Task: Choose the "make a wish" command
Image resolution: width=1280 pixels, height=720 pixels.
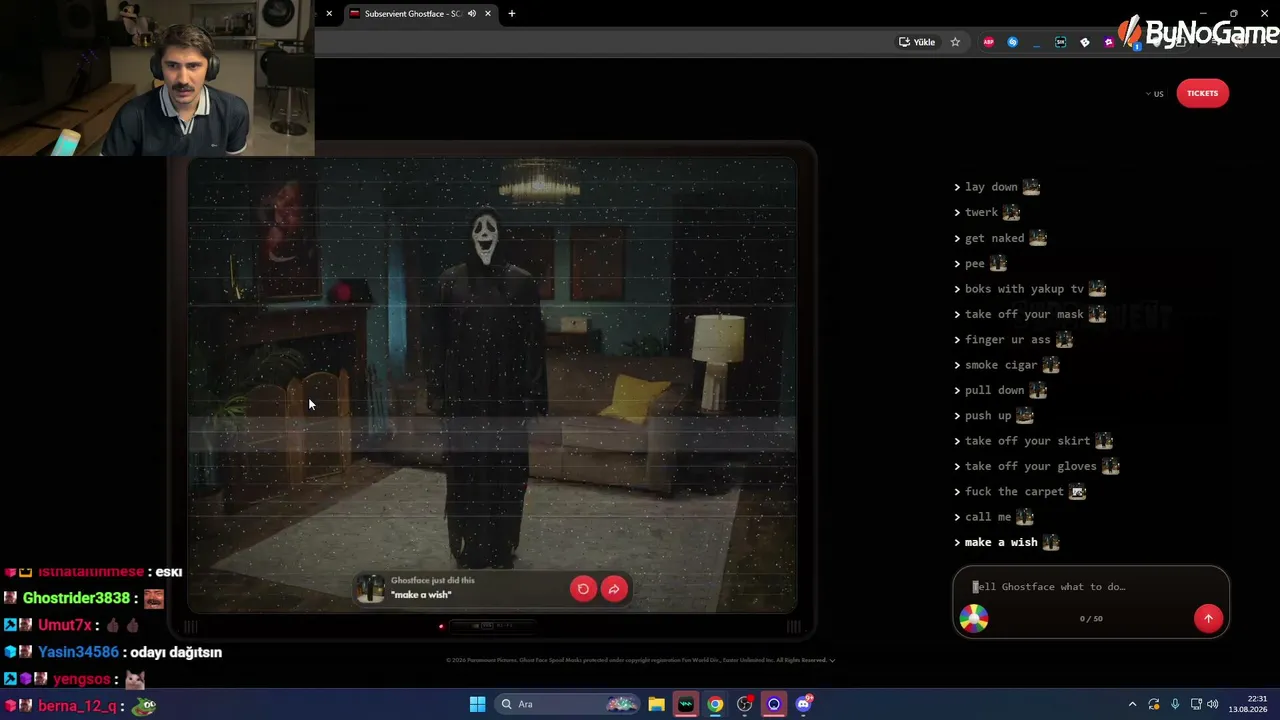Action: click(1001, 542)
